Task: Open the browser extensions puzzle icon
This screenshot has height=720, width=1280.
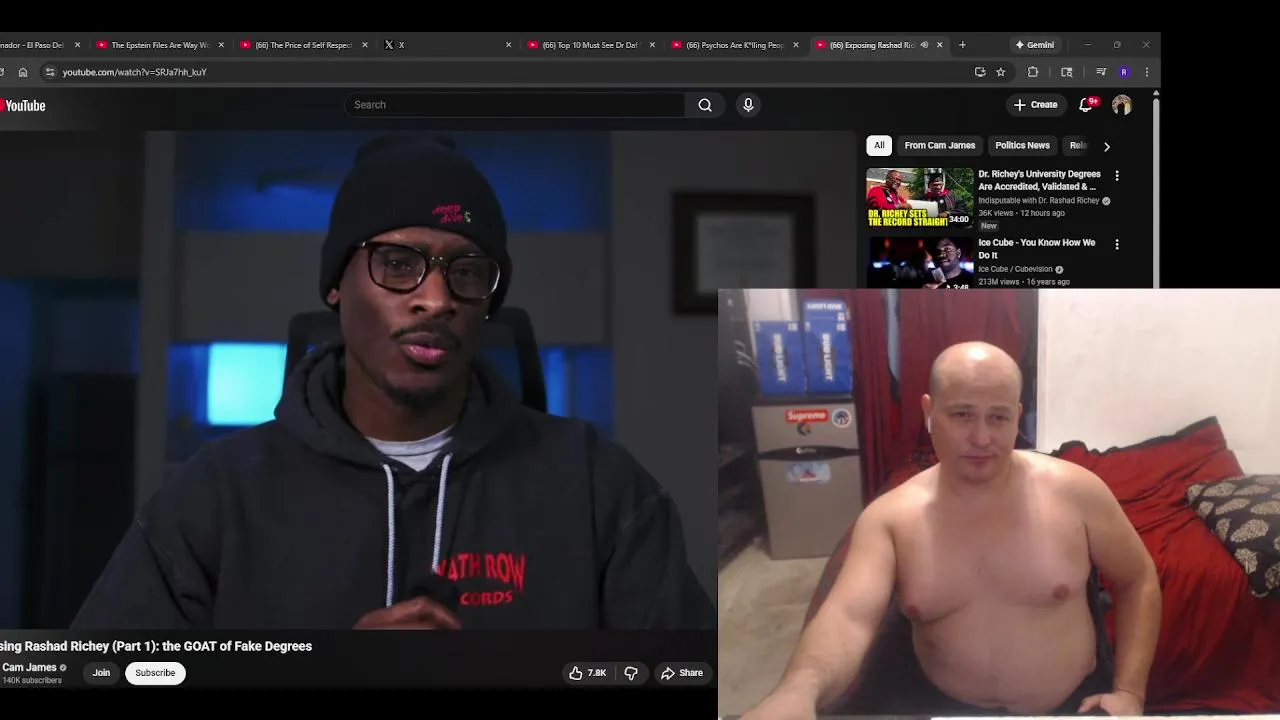Action: coord(1033,72)
